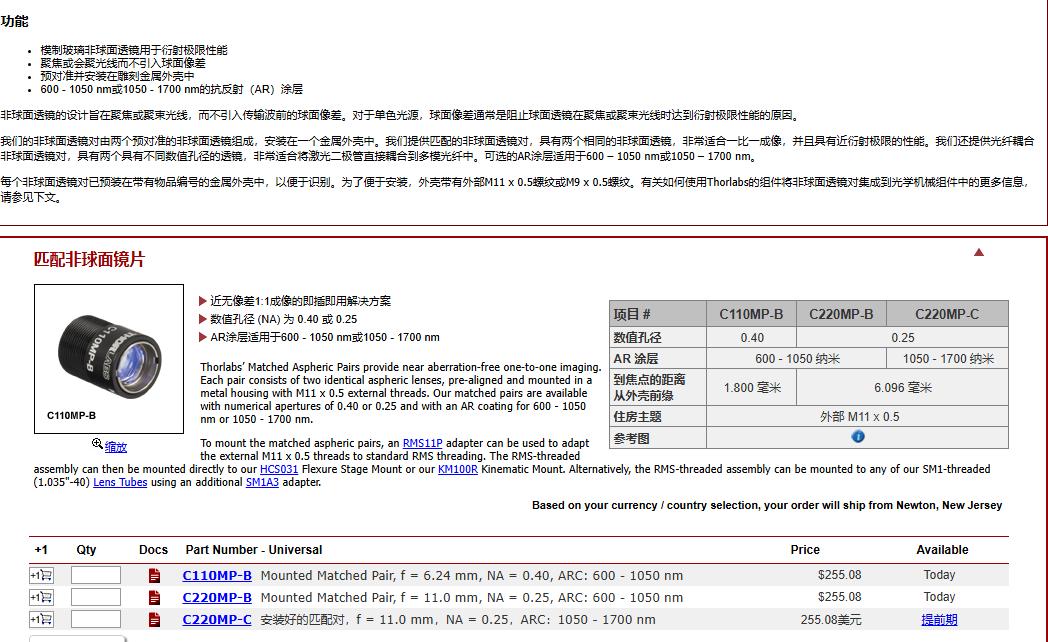Screen dimensions: 1048x642
Task: Click the +1 column header in the order table
Action: tap(41, 550)
